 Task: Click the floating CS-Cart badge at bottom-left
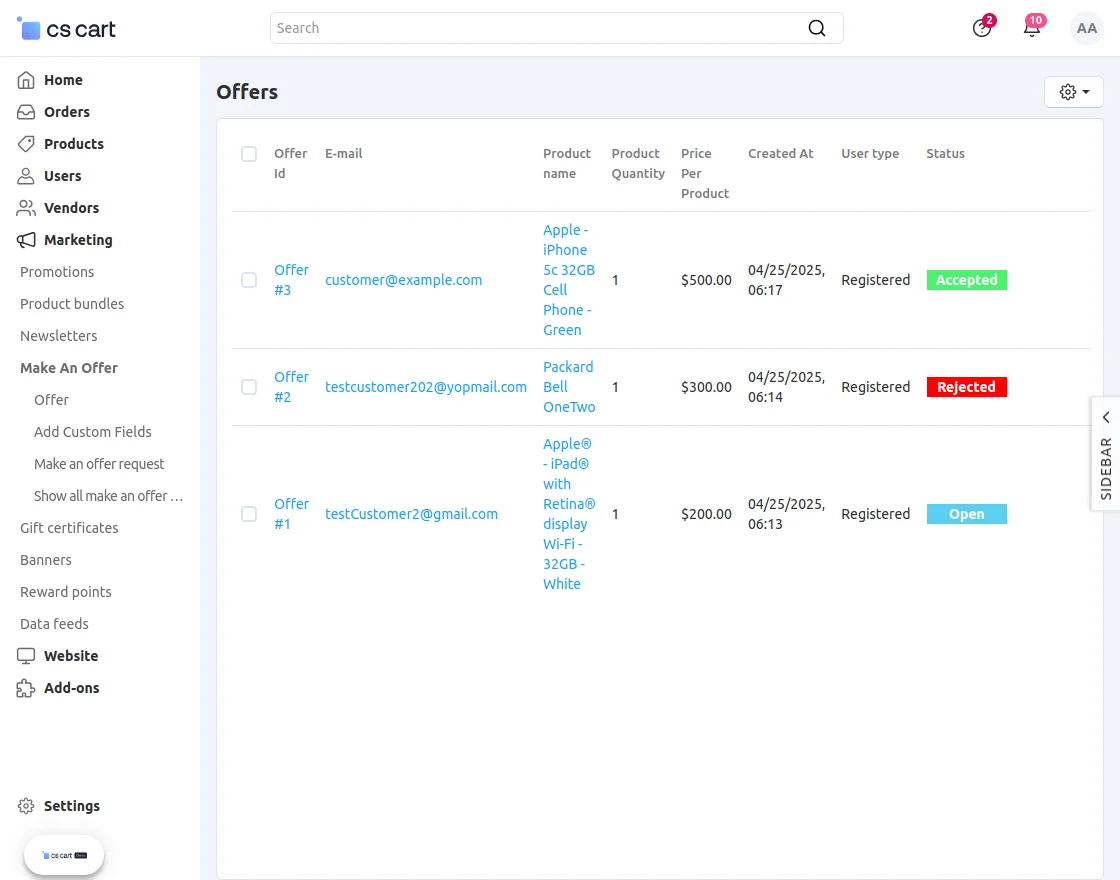64,855
